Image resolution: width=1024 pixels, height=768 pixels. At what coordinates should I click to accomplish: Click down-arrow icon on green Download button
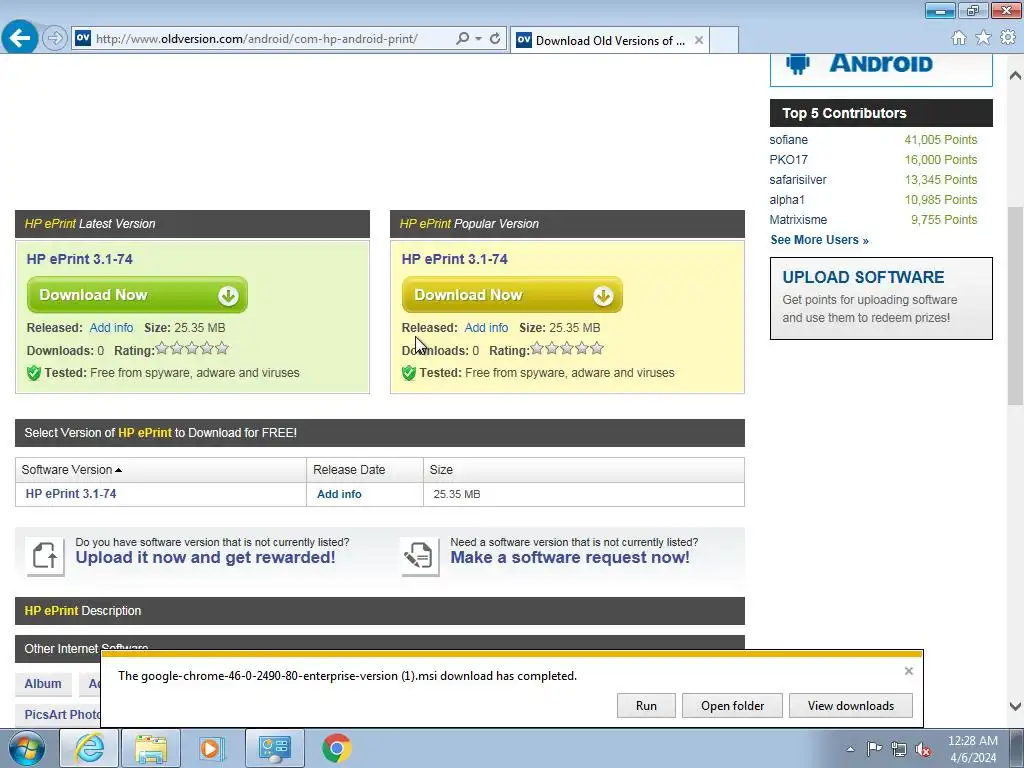click(x=228, y=296)
